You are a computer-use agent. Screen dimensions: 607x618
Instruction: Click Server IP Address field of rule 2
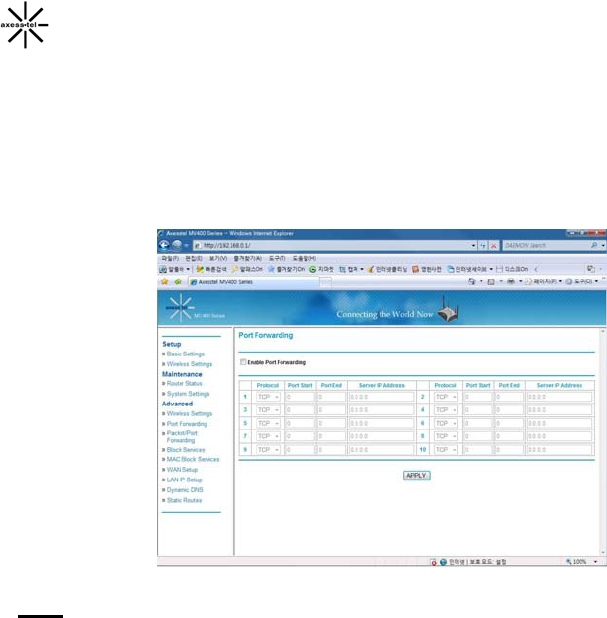coord(559,397)
